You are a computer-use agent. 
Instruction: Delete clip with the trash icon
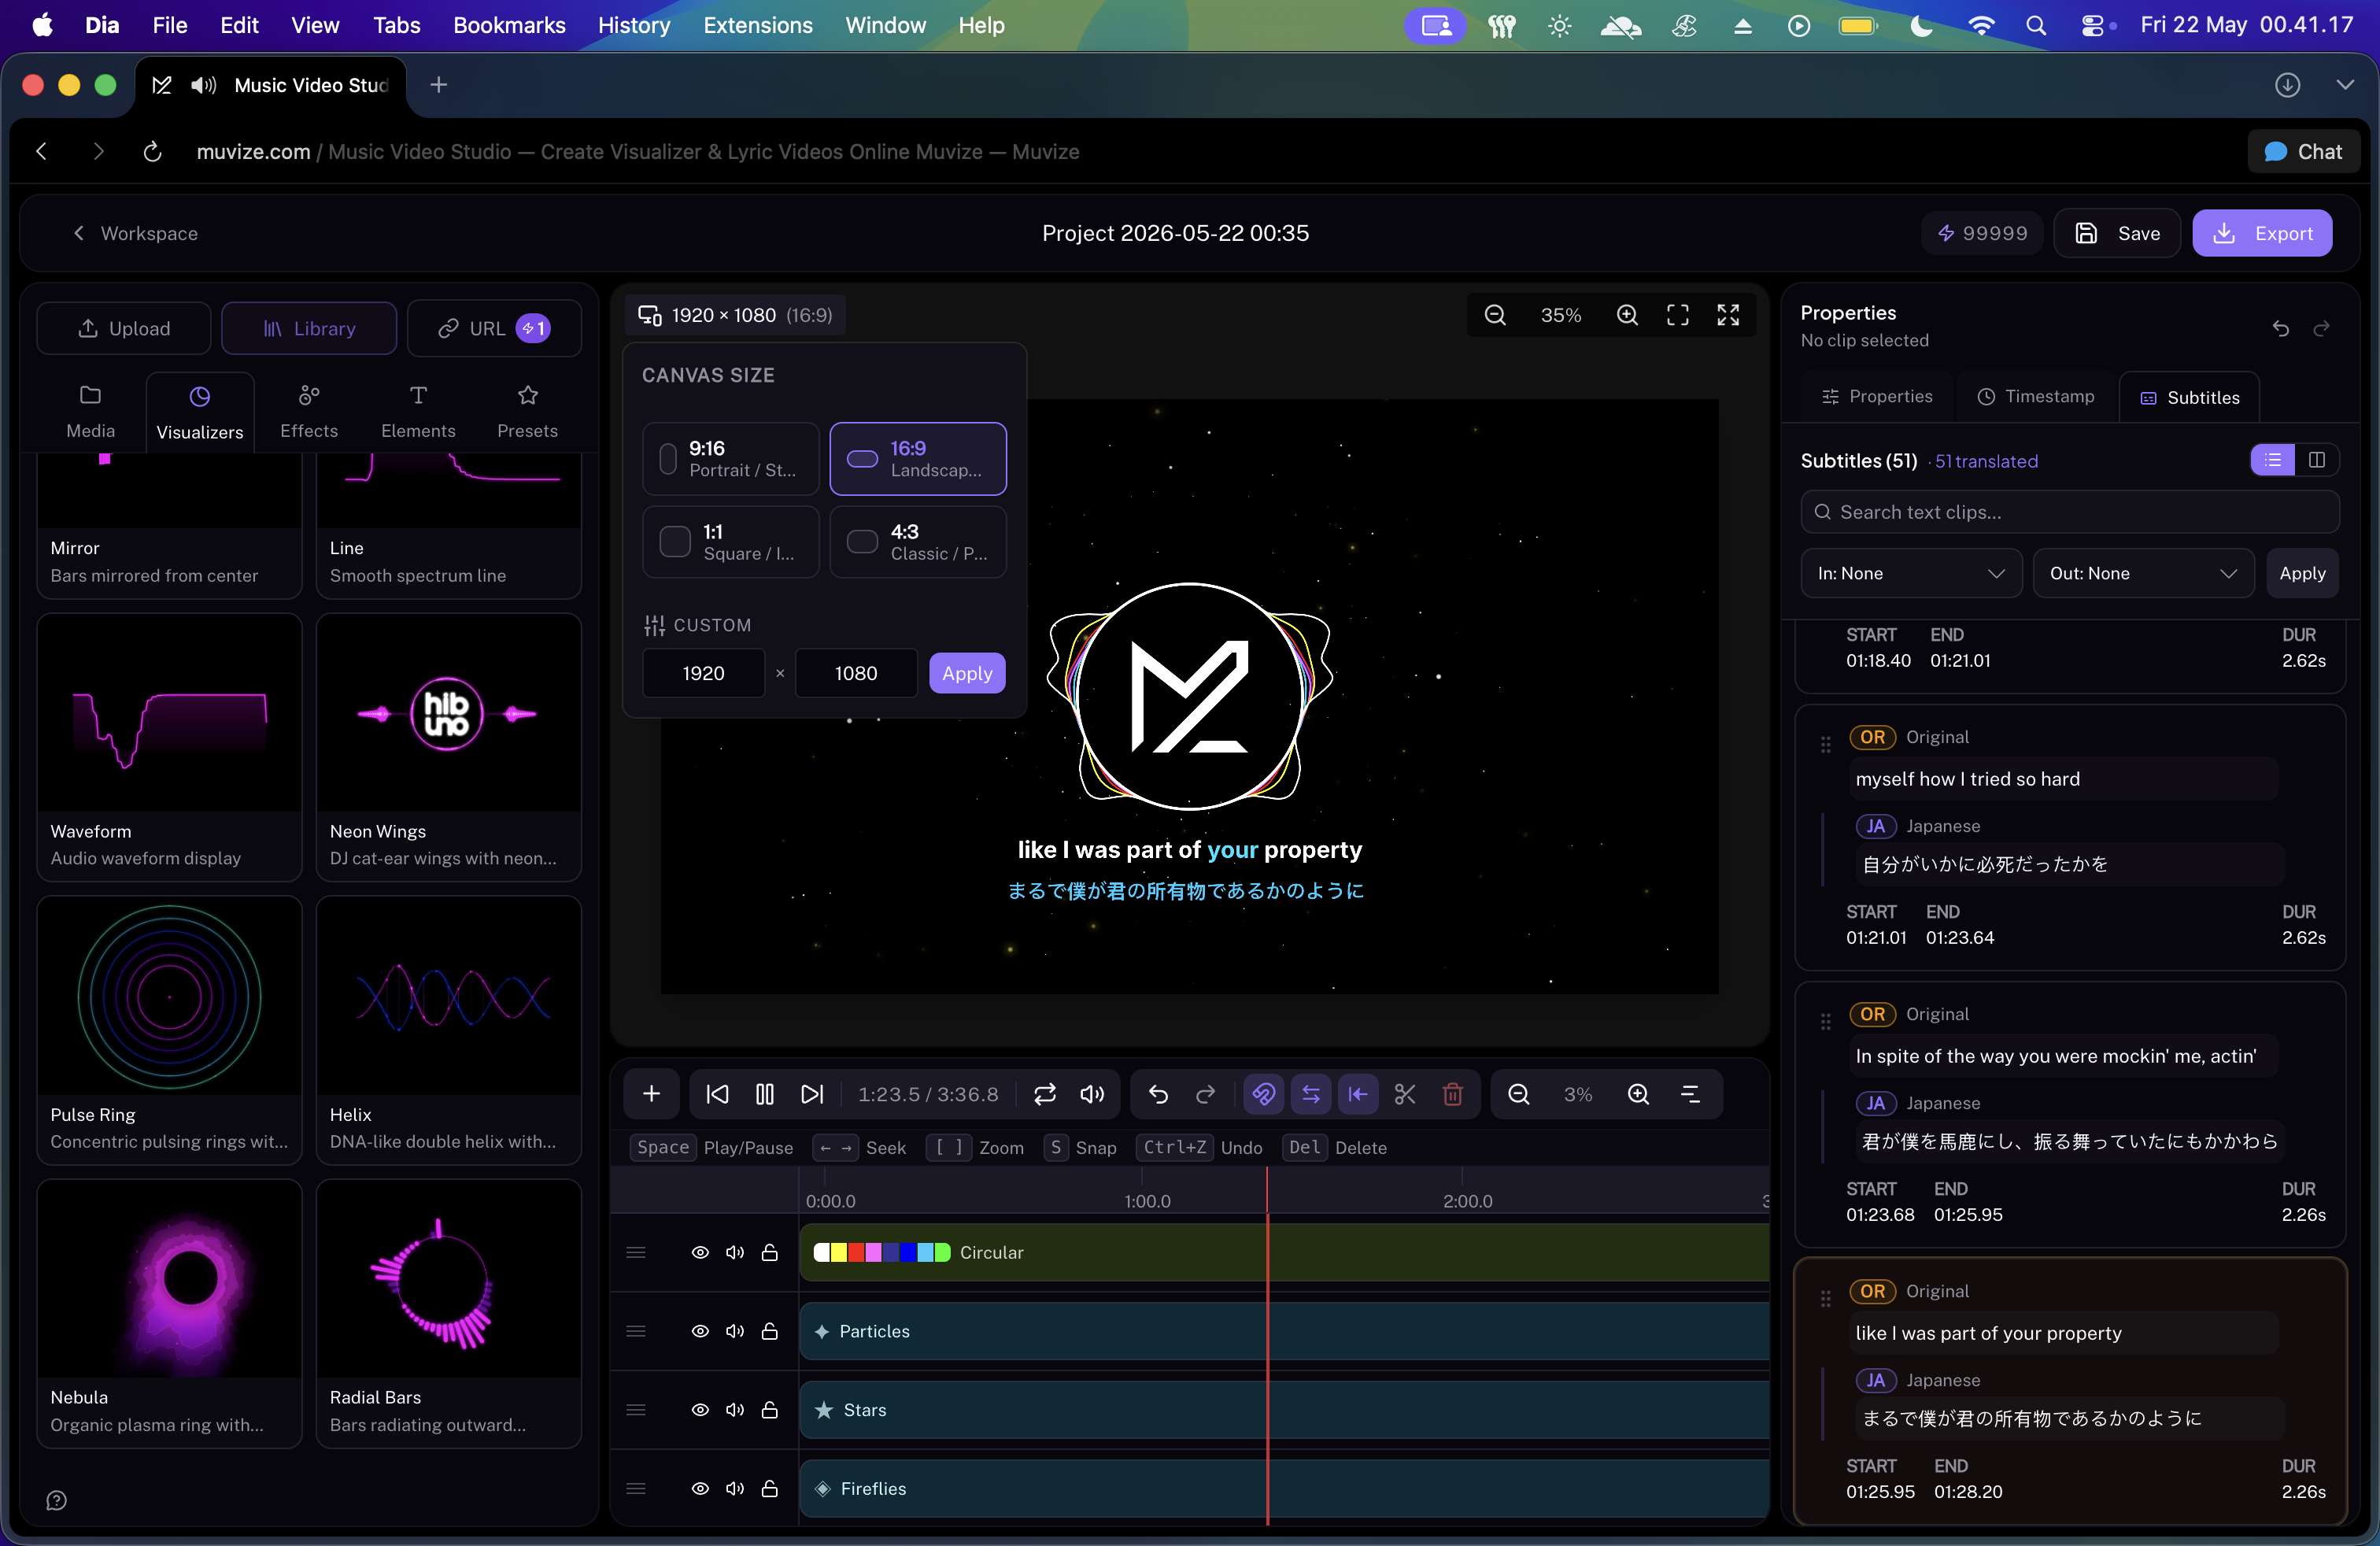click(1453, 1094)
